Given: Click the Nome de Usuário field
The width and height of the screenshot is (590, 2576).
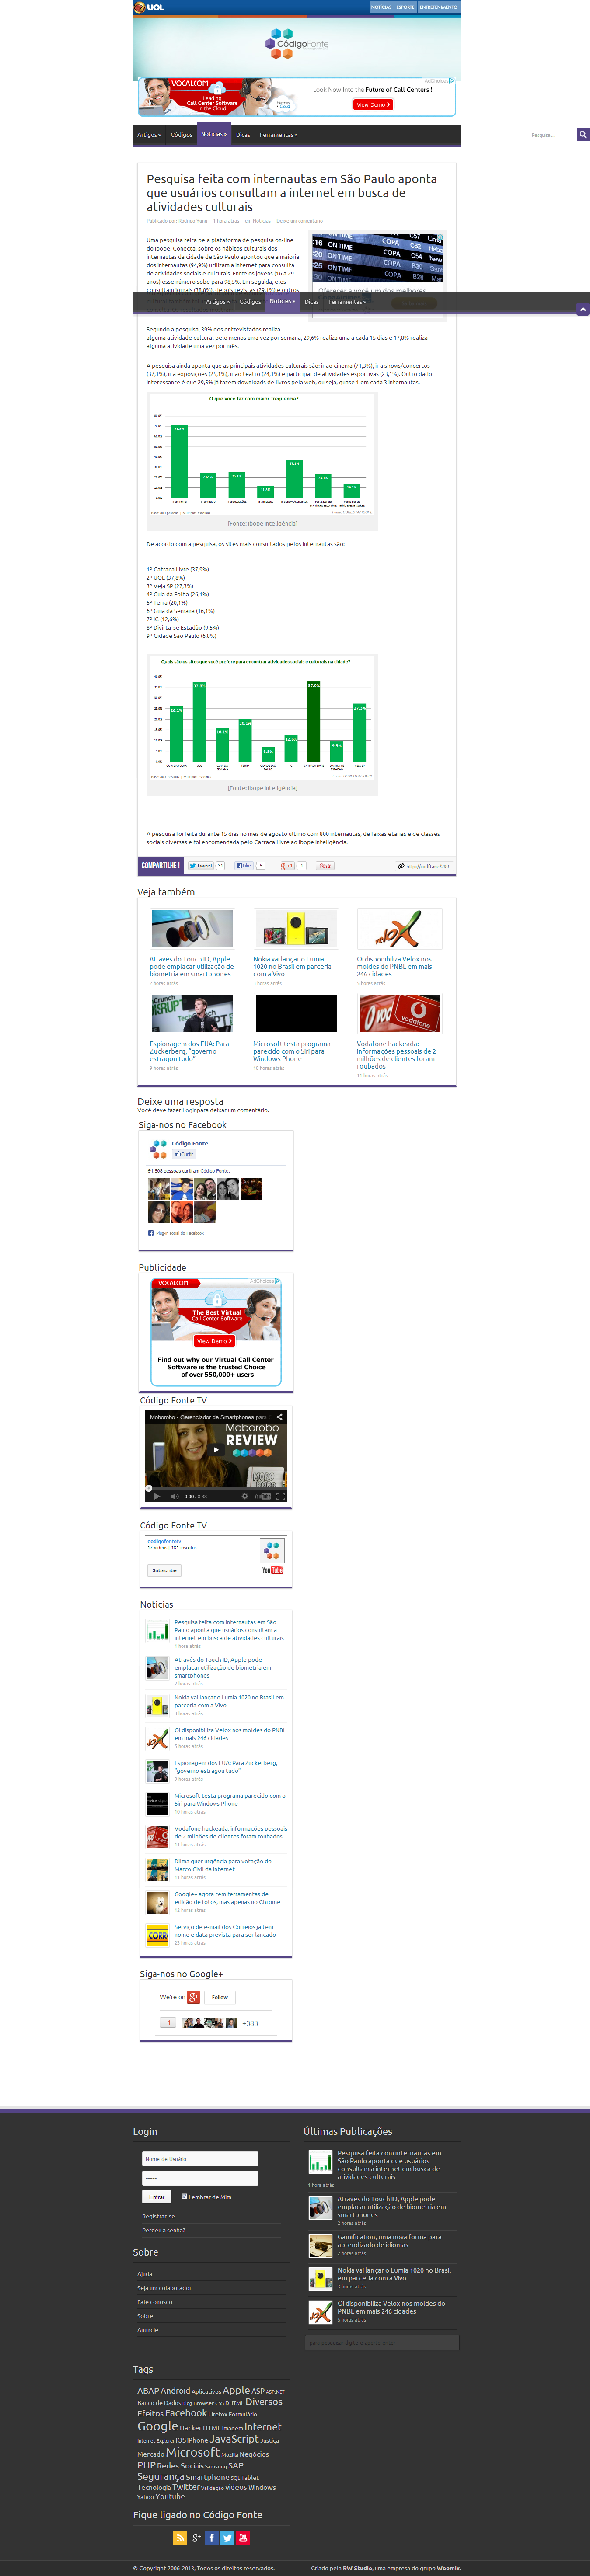Looking at the screenshot, I should tap(200, 2158).
